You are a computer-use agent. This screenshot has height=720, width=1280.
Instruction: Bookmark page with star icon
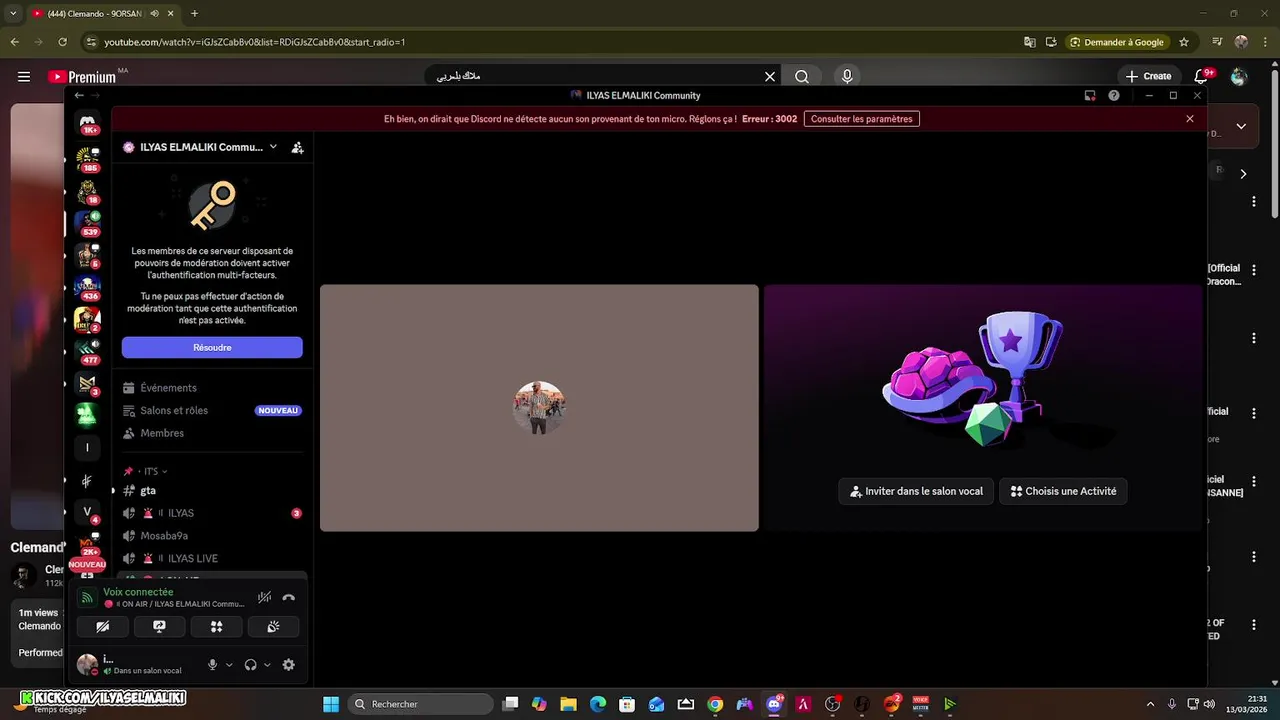coord(1184,42)
